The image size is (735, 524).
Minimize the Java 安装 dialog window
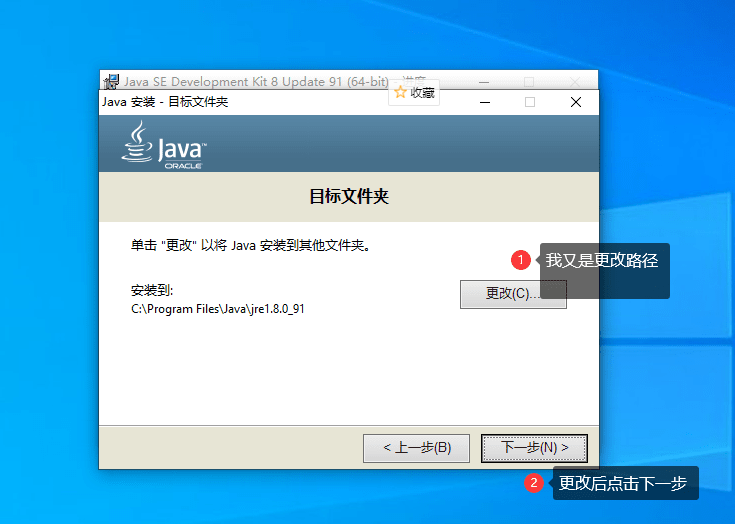(x=485, y=102)
